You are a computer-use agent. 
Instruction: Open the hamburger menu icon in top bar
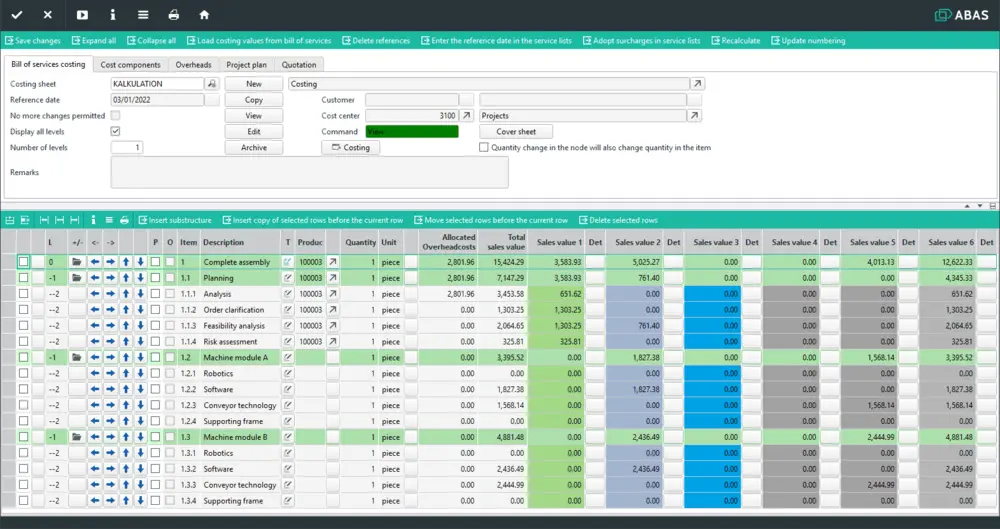pyautogui.click(x=143, y=15)
